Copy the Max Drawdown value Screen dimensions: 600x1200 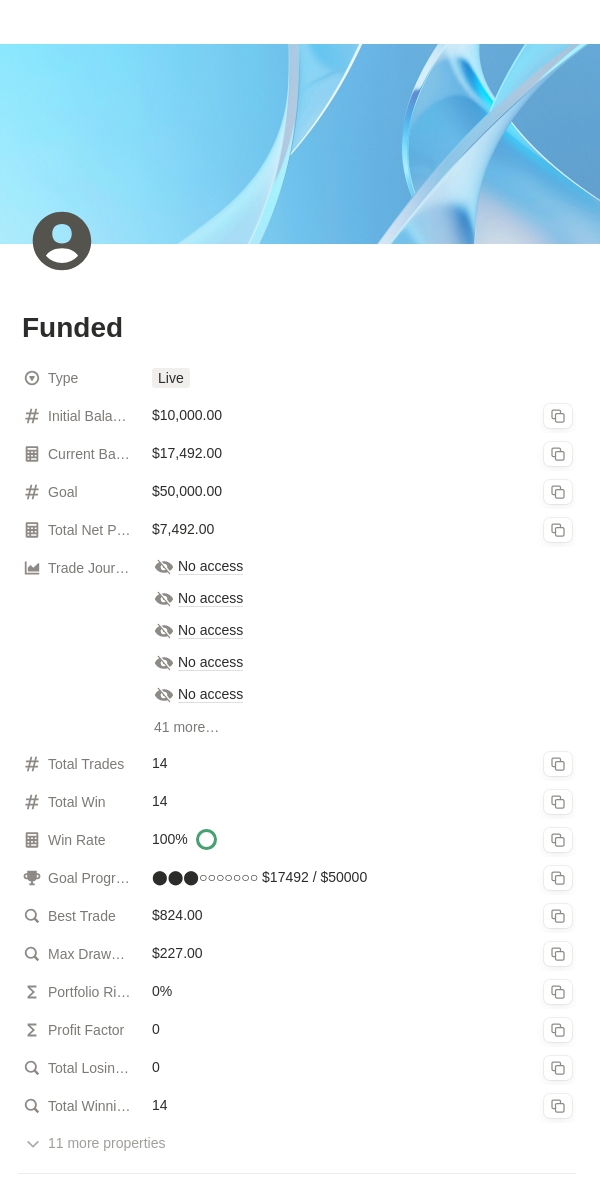(x=558, y=954)
